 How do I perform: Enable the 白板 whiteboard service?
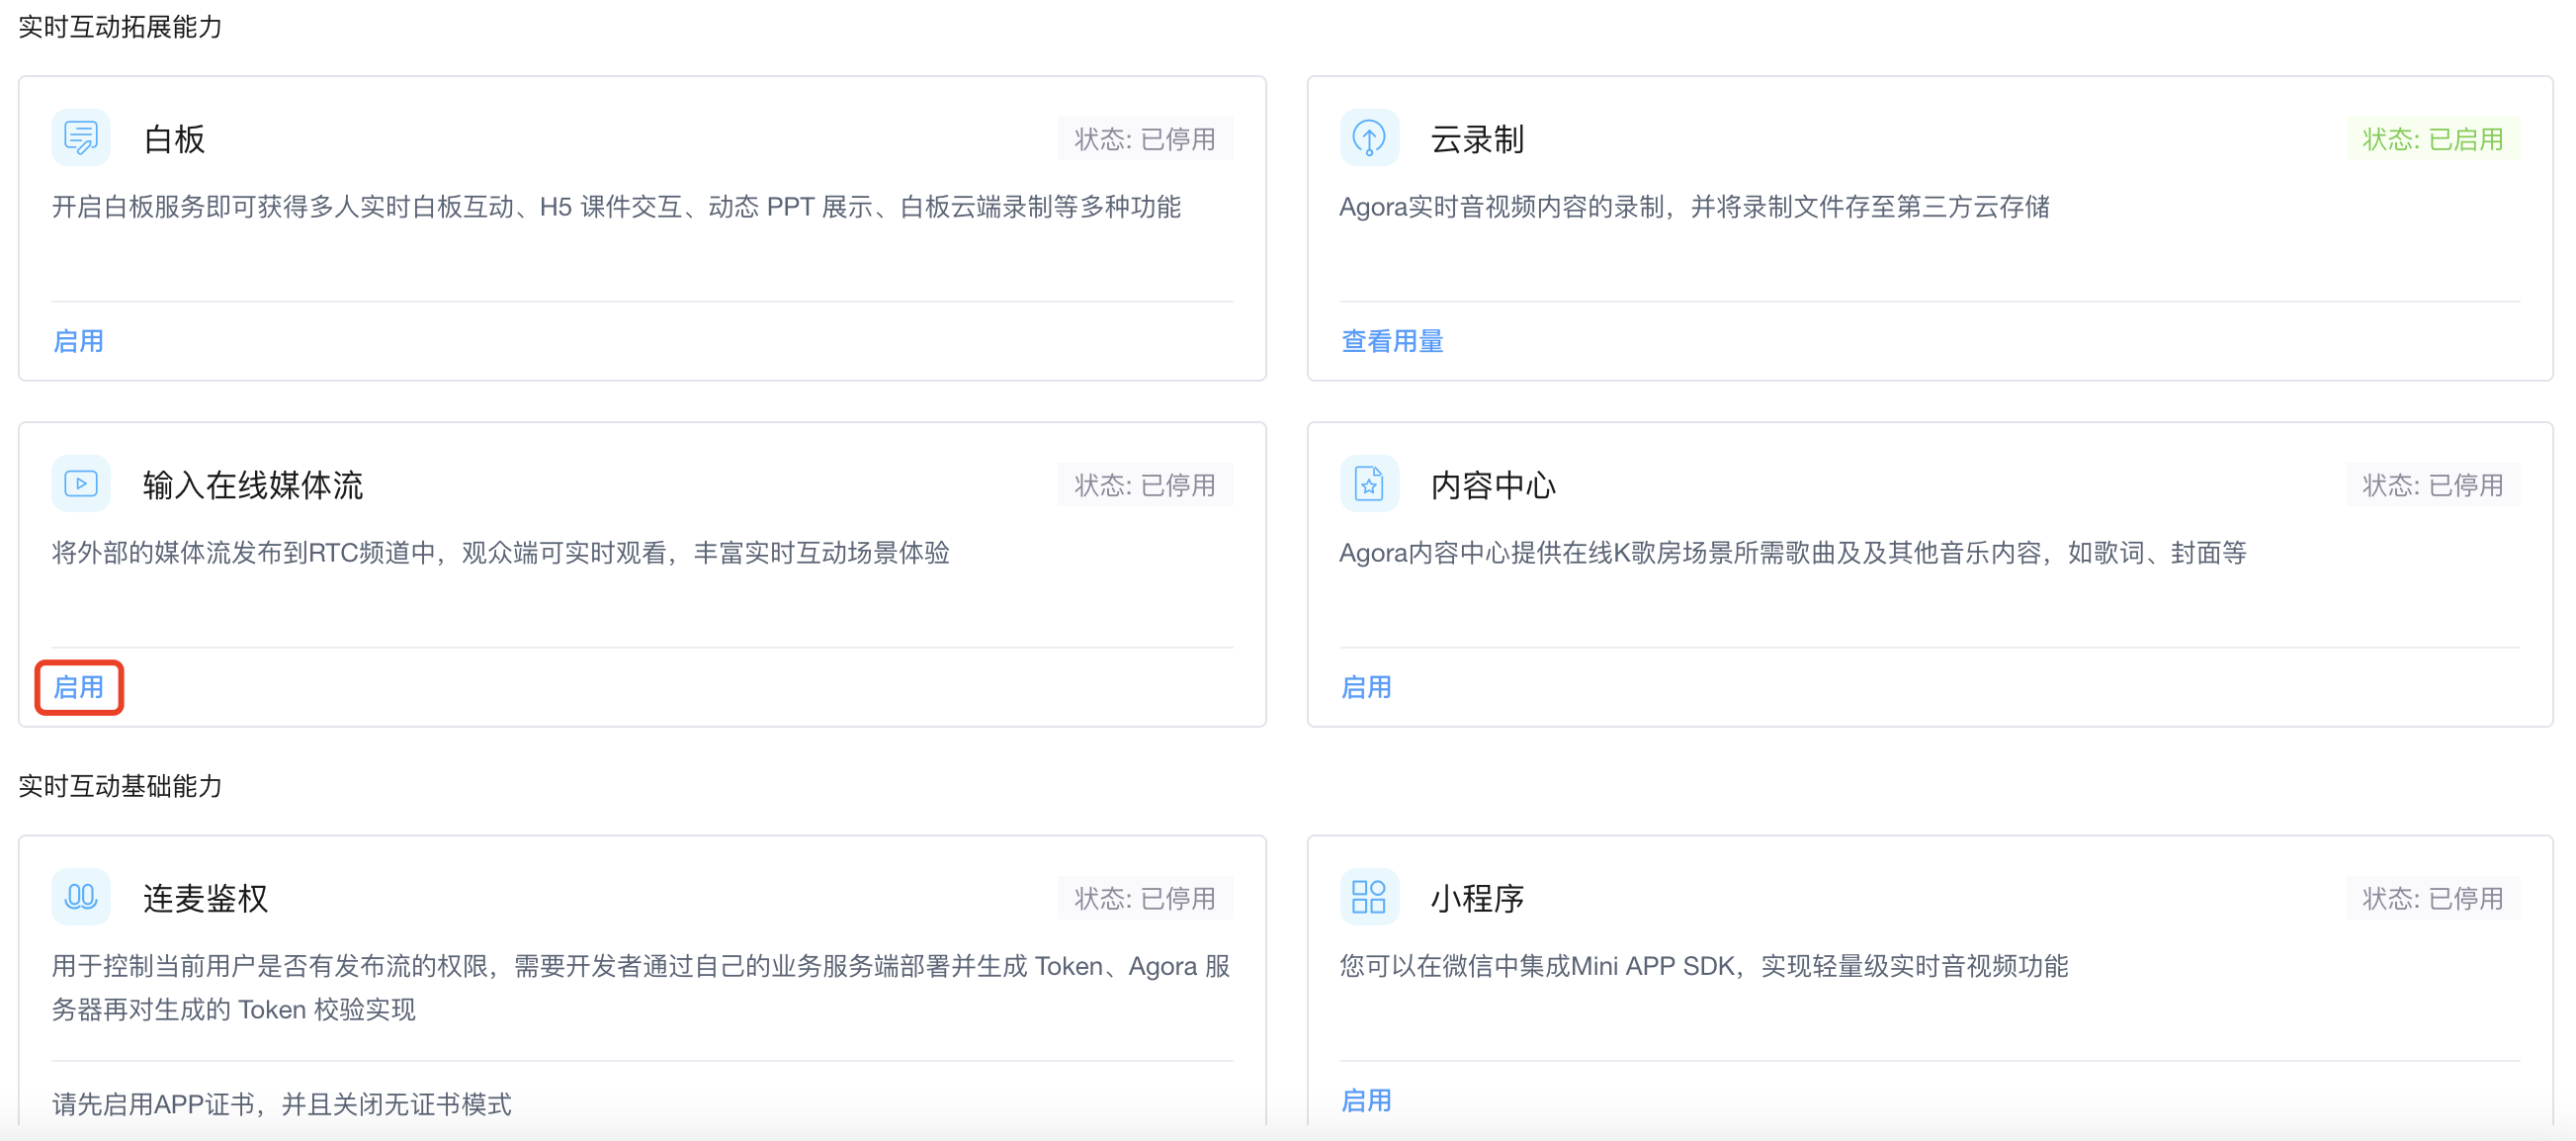point(78,341)
